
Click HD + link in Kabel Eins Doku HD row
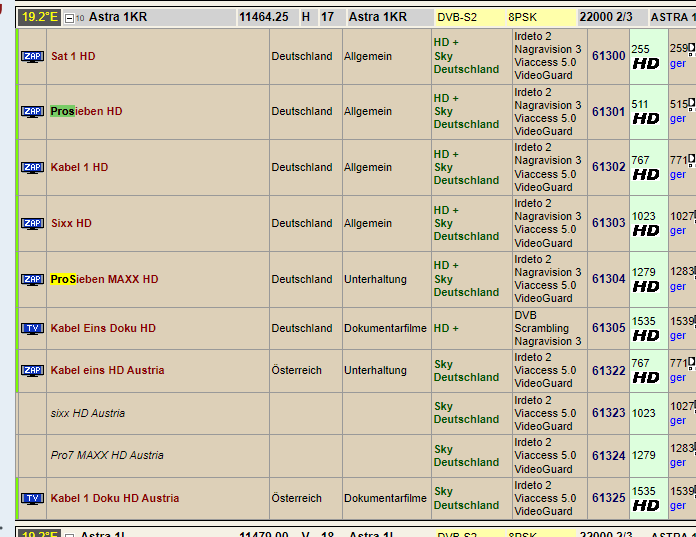446,328
